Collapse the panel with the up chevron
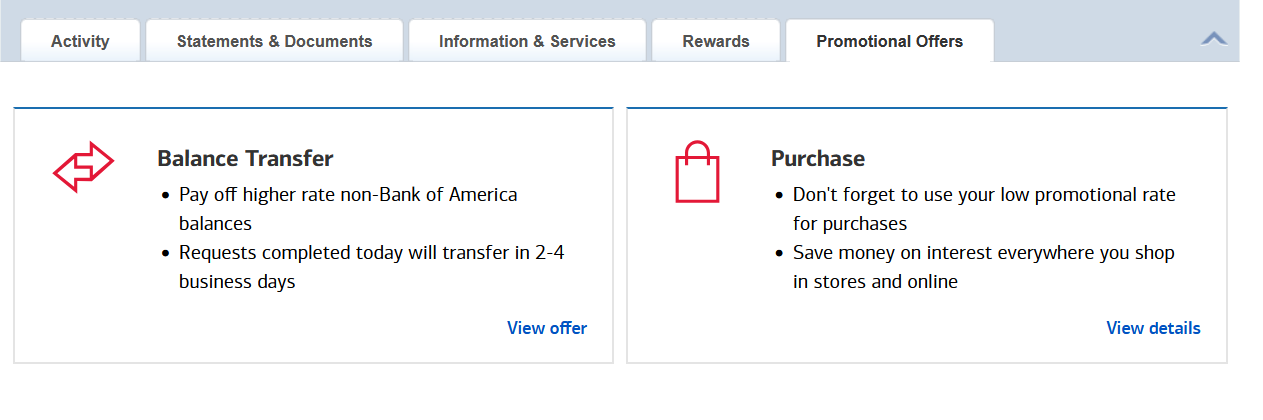The image size is (1263, 420). click(x=1214, y=39)
